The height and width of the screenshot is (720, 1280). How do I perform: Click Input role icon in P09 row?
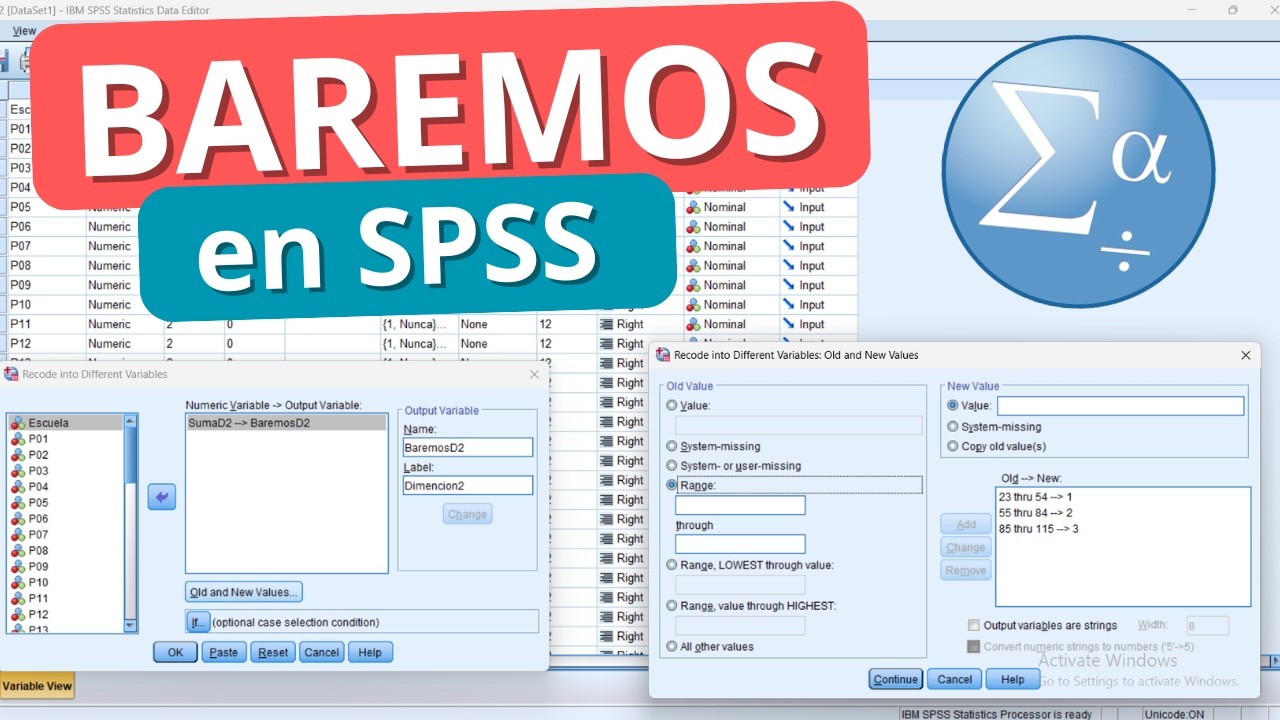(x=789, y=285)
